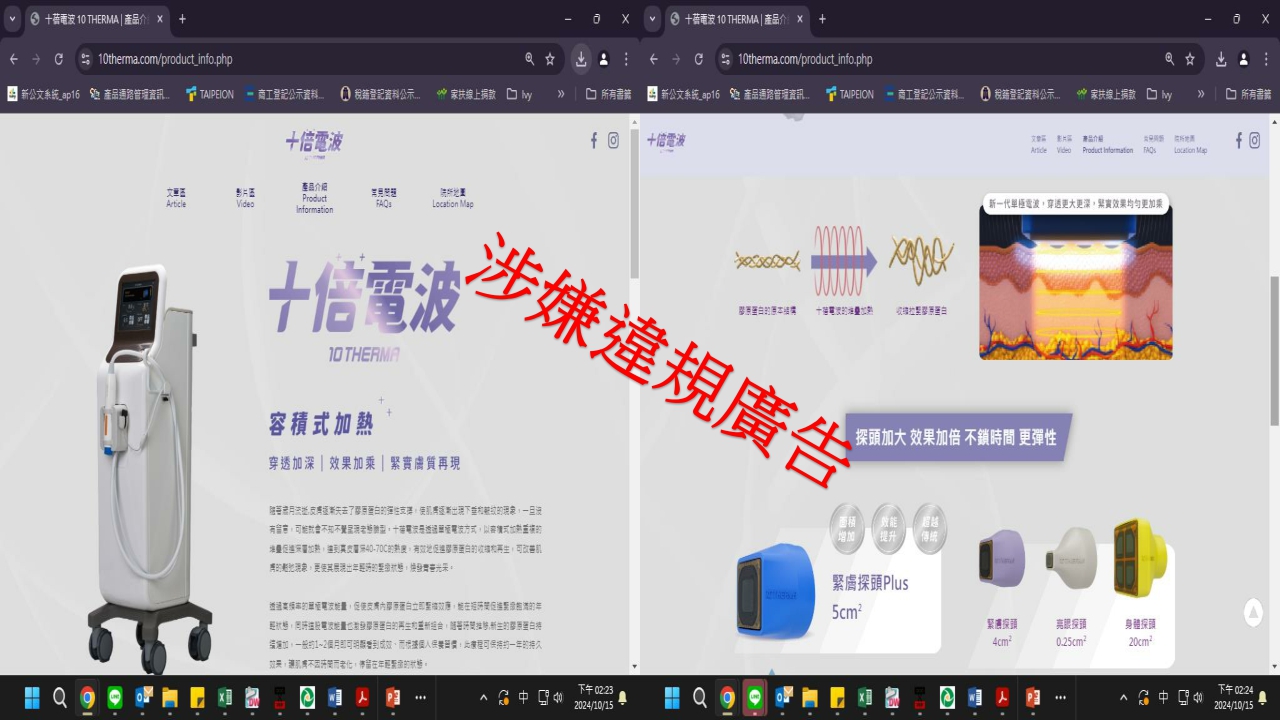1280x720 pixels.
Task: Bookmark the page with the right window's star icon
Action: click(x=1190, y=59)
